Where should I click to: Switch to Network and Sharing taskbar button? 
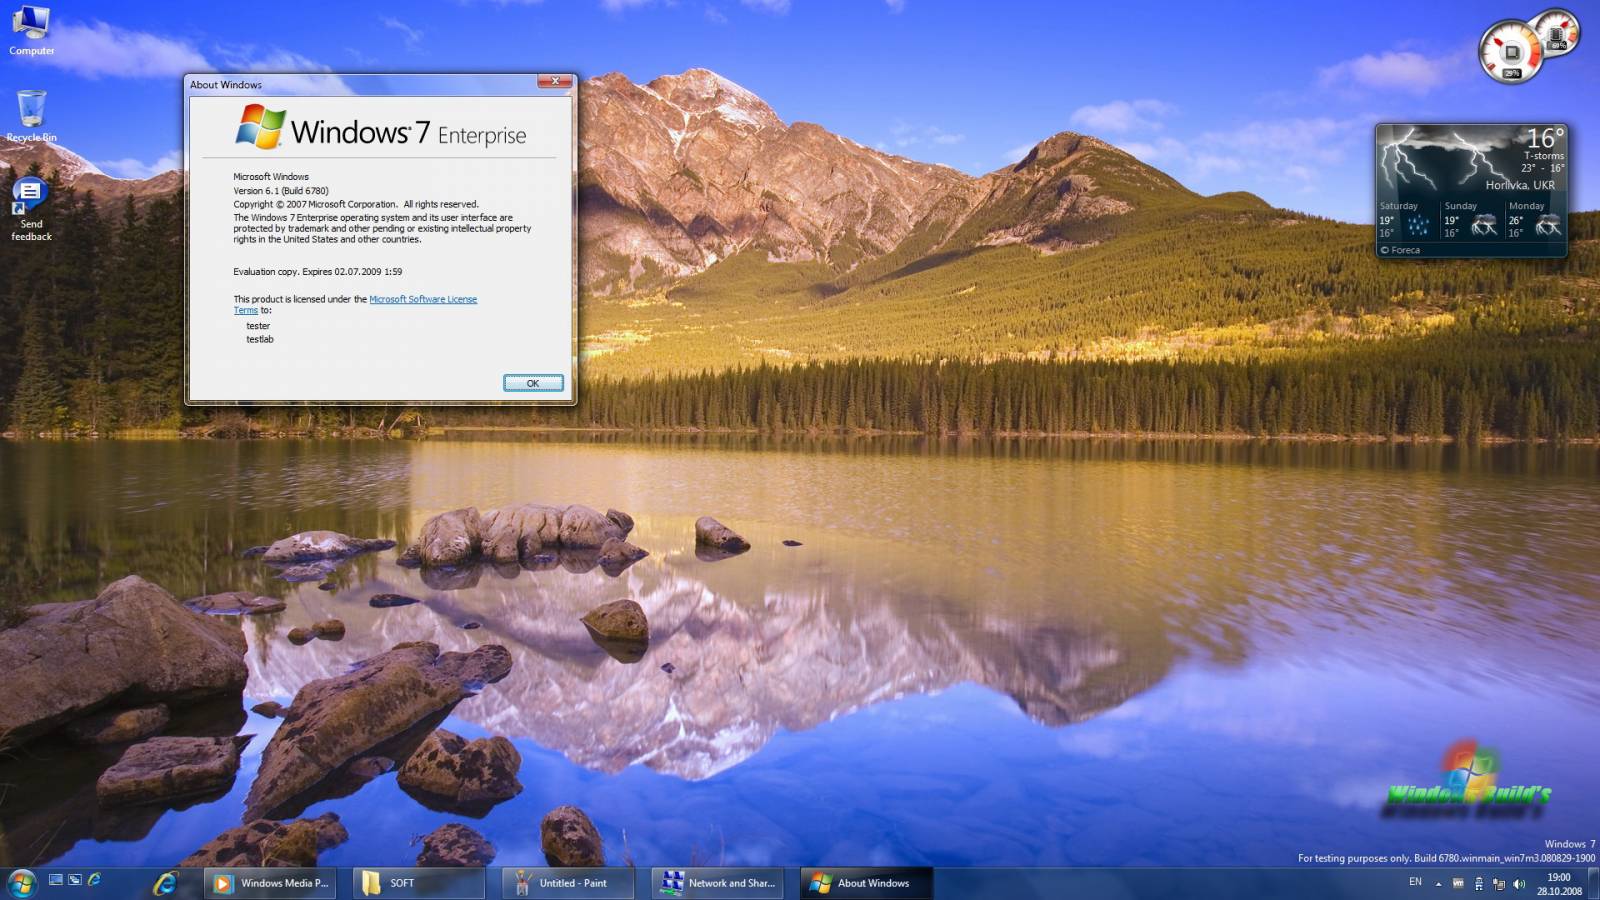point(717,883)
